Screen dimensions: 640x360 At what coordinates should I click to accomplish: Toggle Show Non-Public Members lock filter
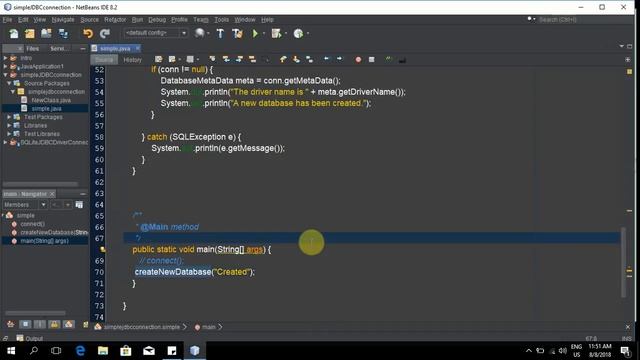click(x=54, y=324)
